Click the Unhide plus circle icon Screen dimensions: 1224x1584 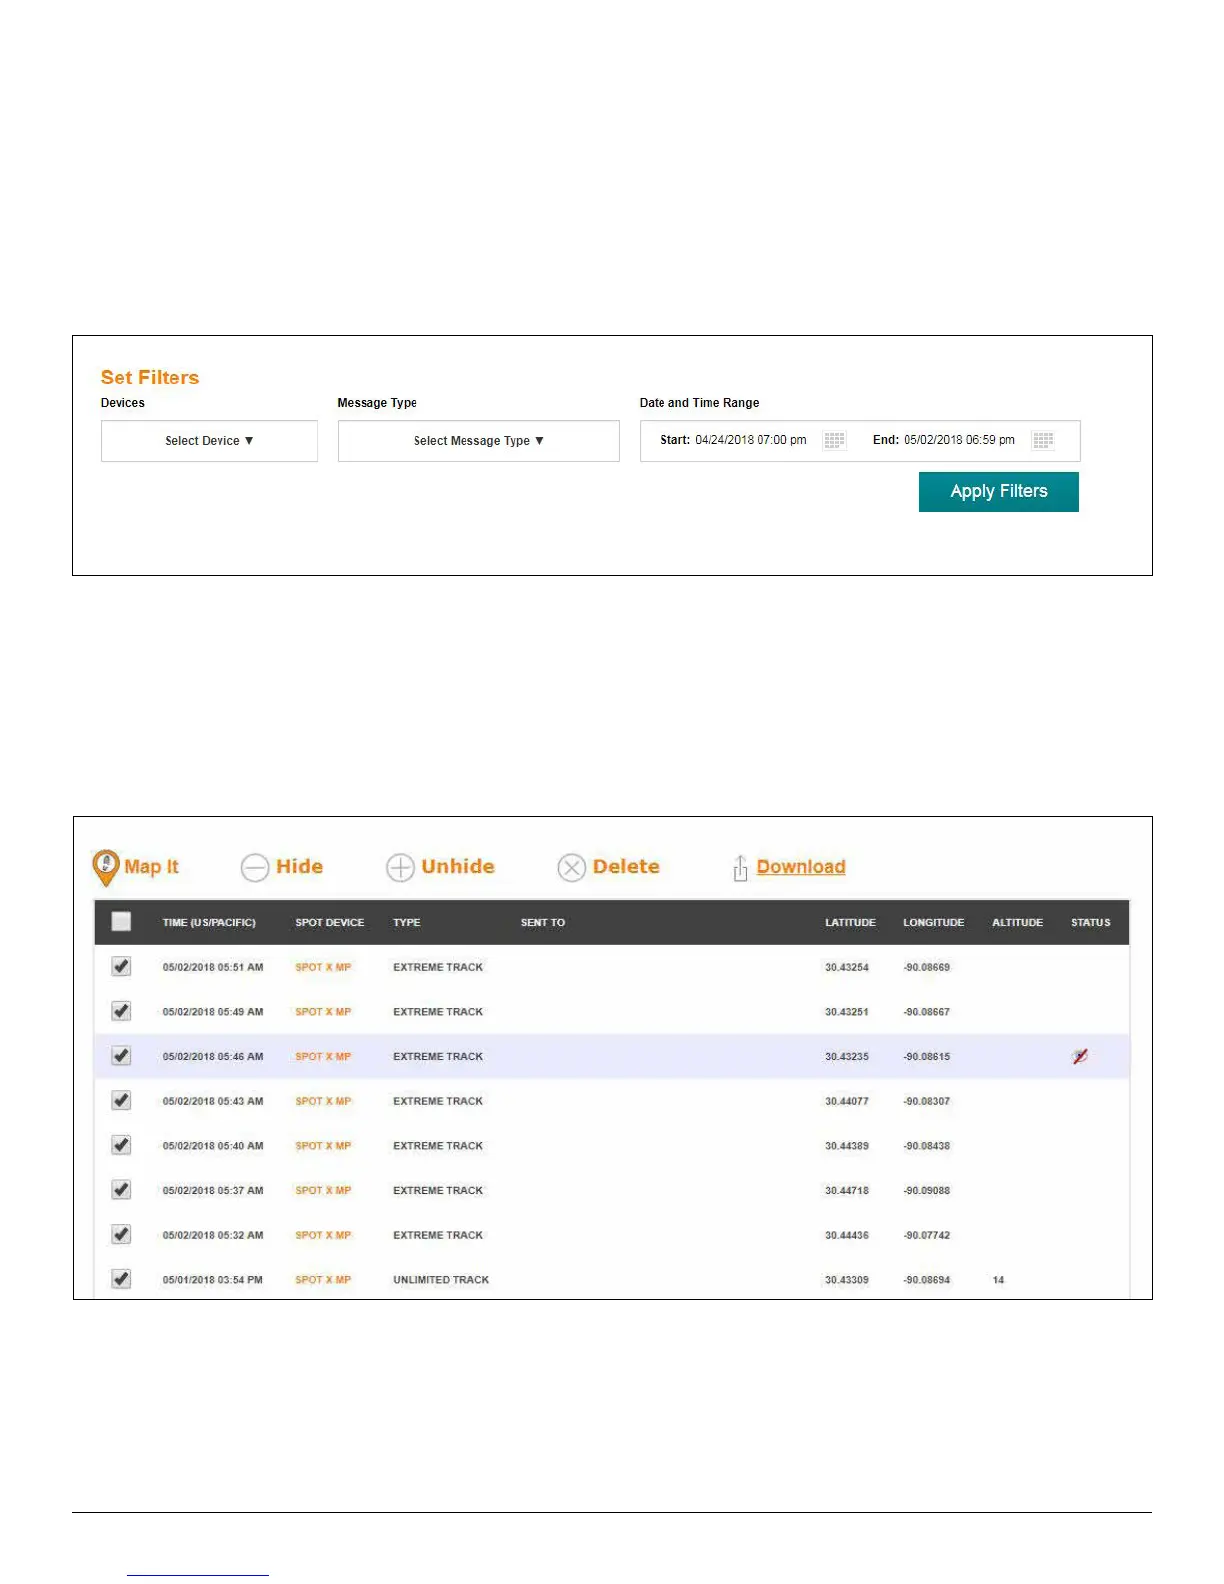click(400, 867)
